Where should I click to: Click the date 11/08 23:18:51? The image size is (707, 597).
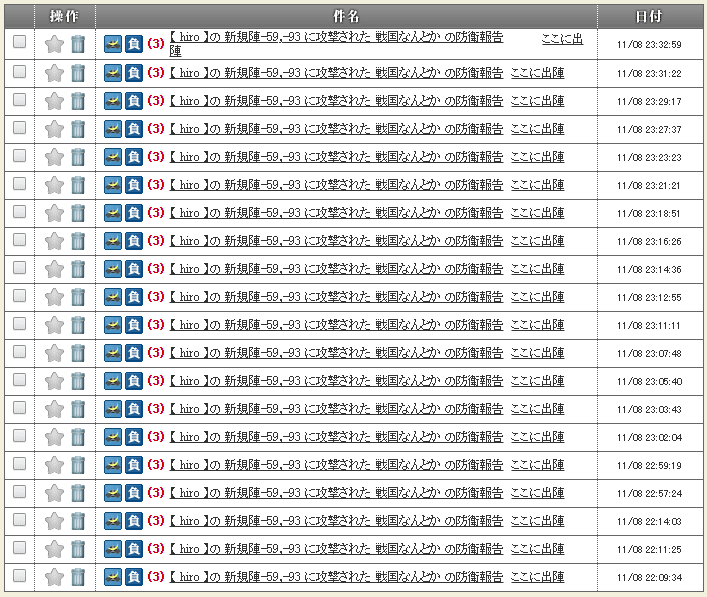pyautogui.click(x=648, y=214)
